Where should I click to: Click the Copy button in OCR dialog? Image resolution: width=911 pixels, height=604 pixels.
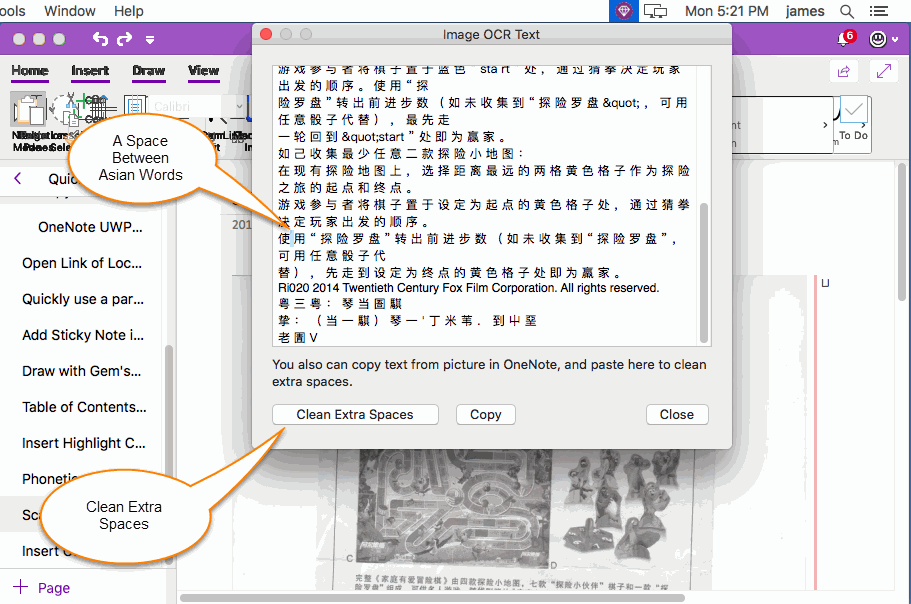[486, 415]
